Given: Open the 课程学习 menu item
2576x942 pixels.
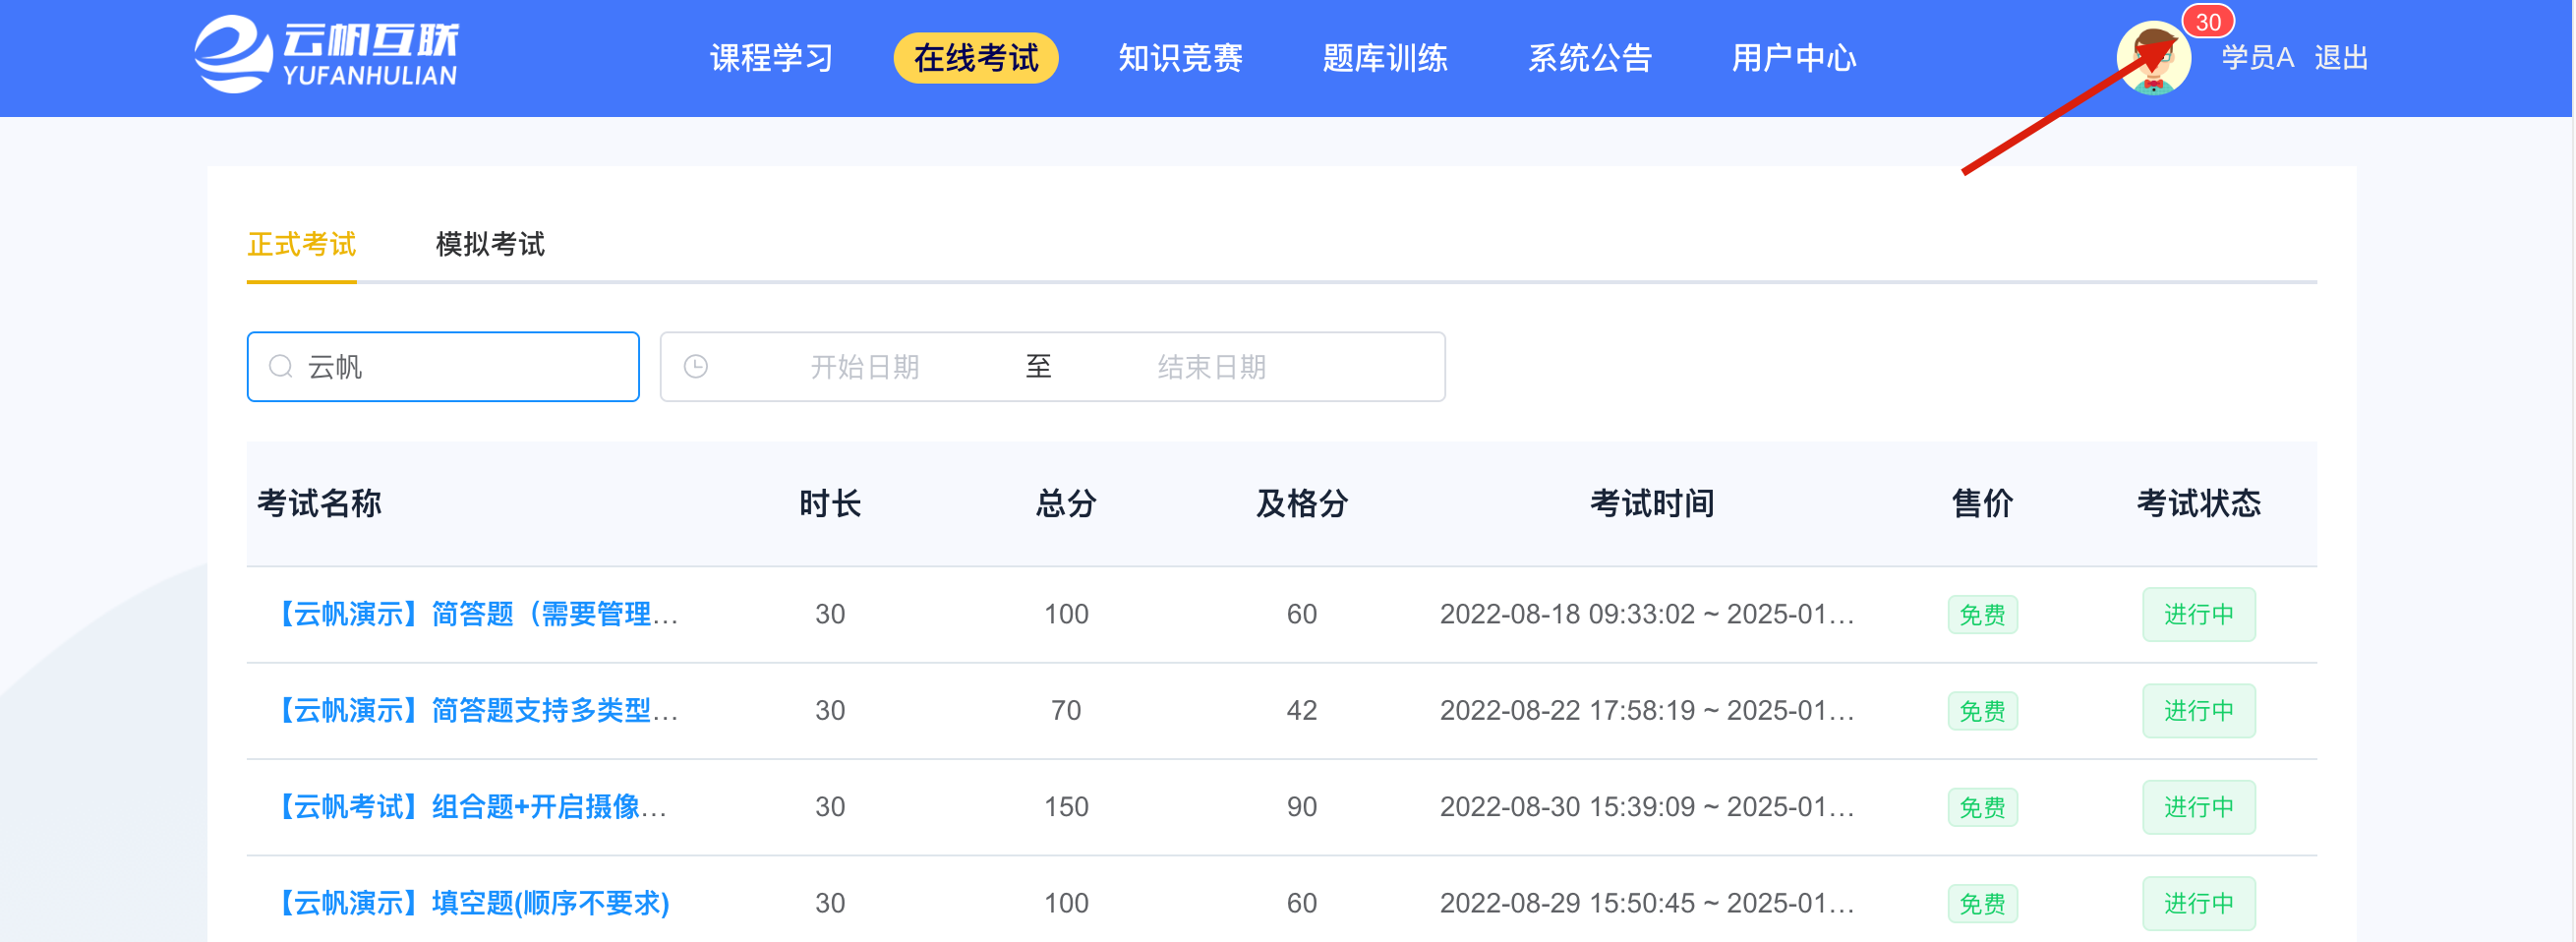Looking at the screenshot, I should [771, 58].
